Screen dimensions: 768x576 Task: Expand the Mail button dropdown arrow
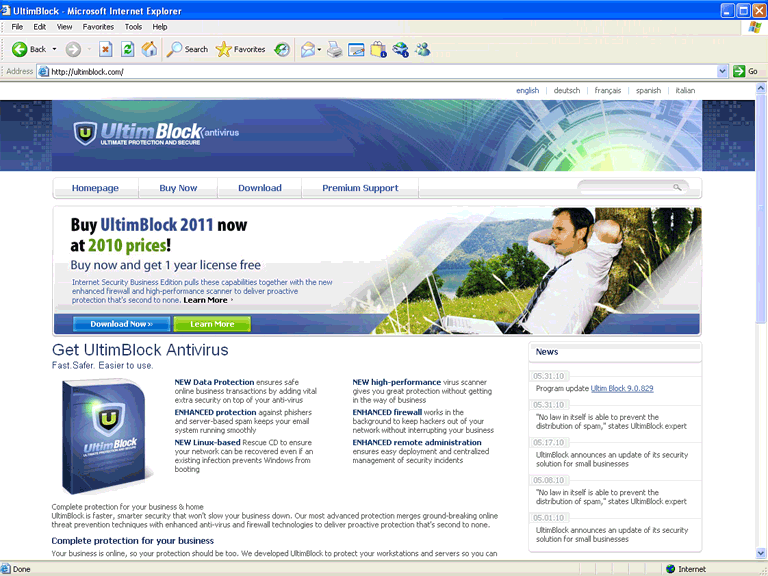(x=320, y=49)
